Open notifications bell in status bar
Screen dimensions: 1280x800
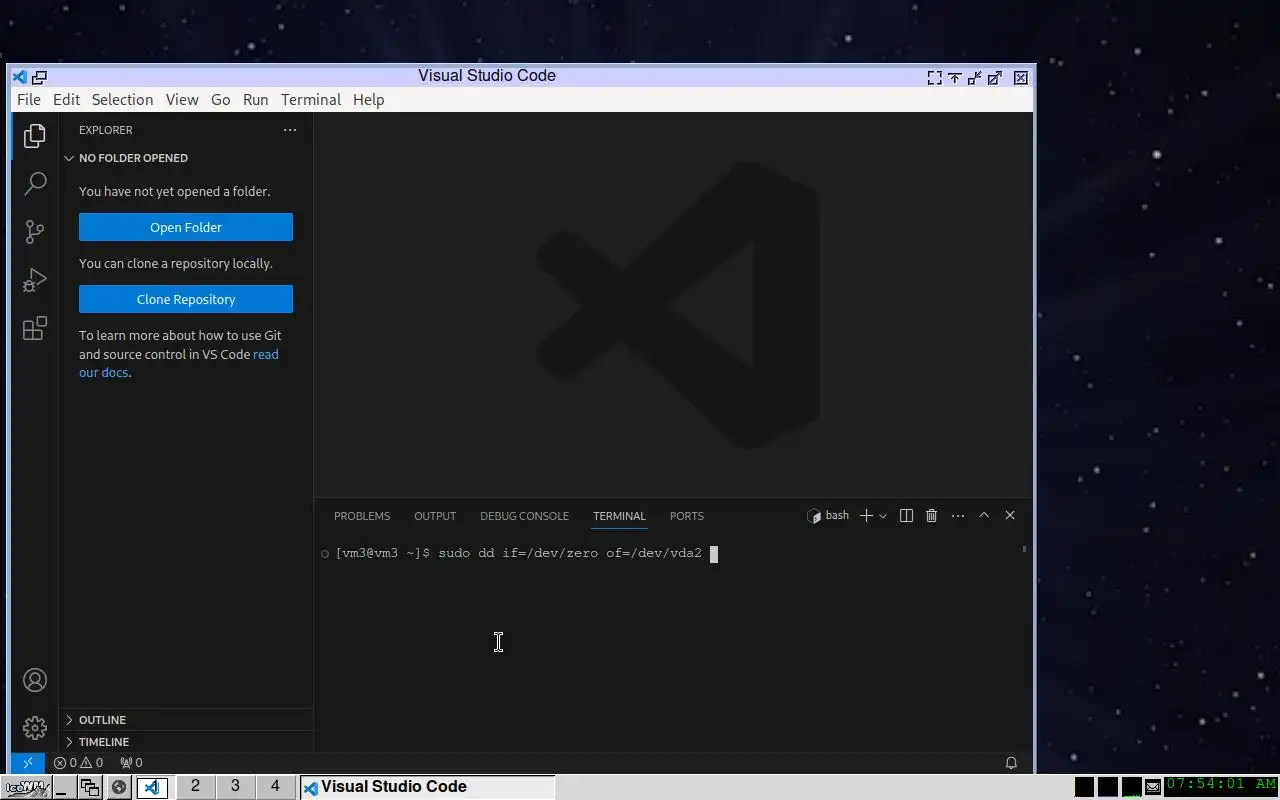tap(1011, 763)
